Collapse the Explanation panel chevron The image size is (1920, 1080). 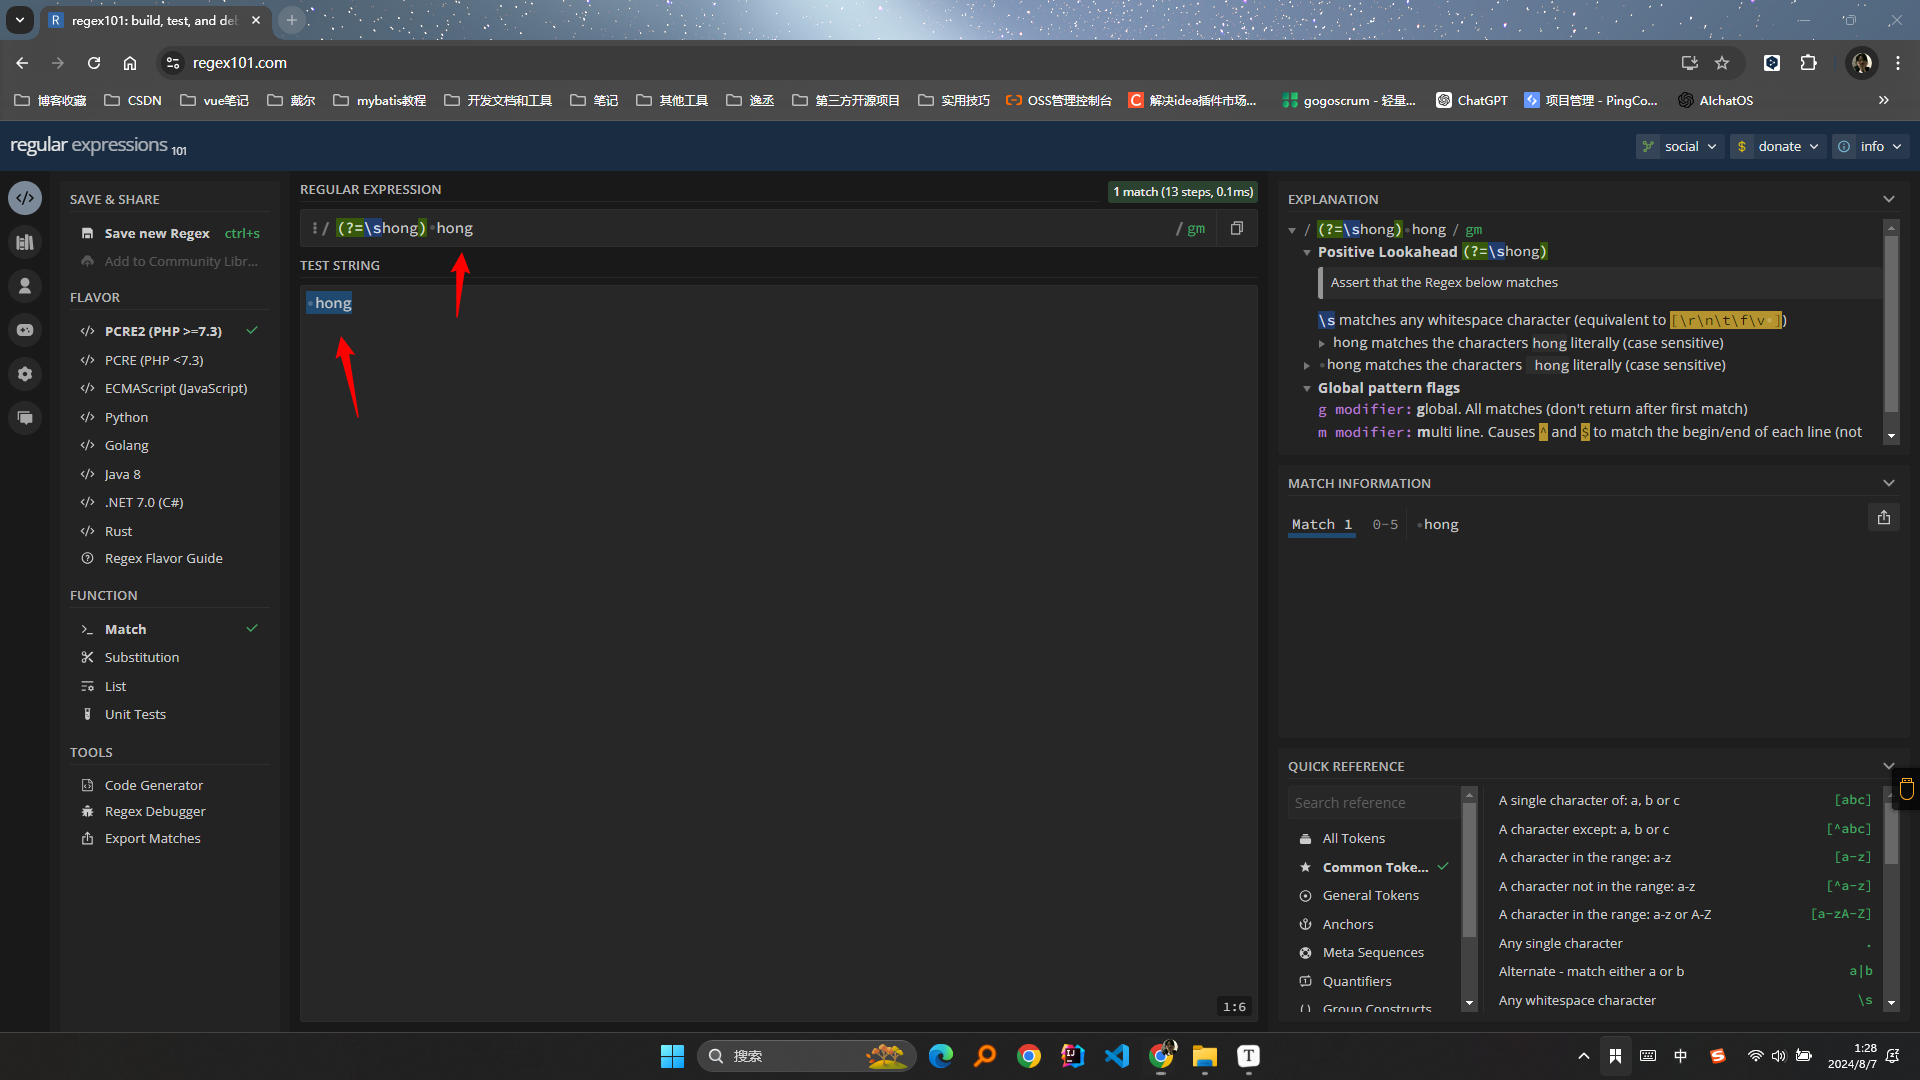tap(1888, 199)
